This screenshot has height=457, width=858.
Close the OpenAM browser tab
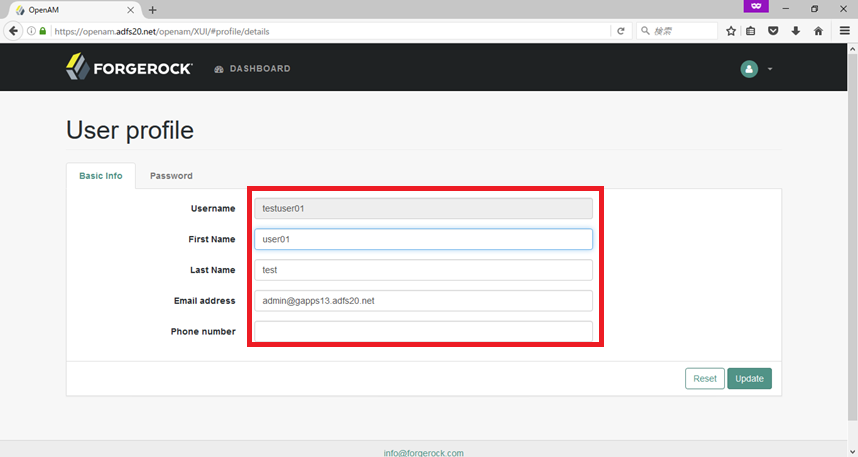point(130,10)
